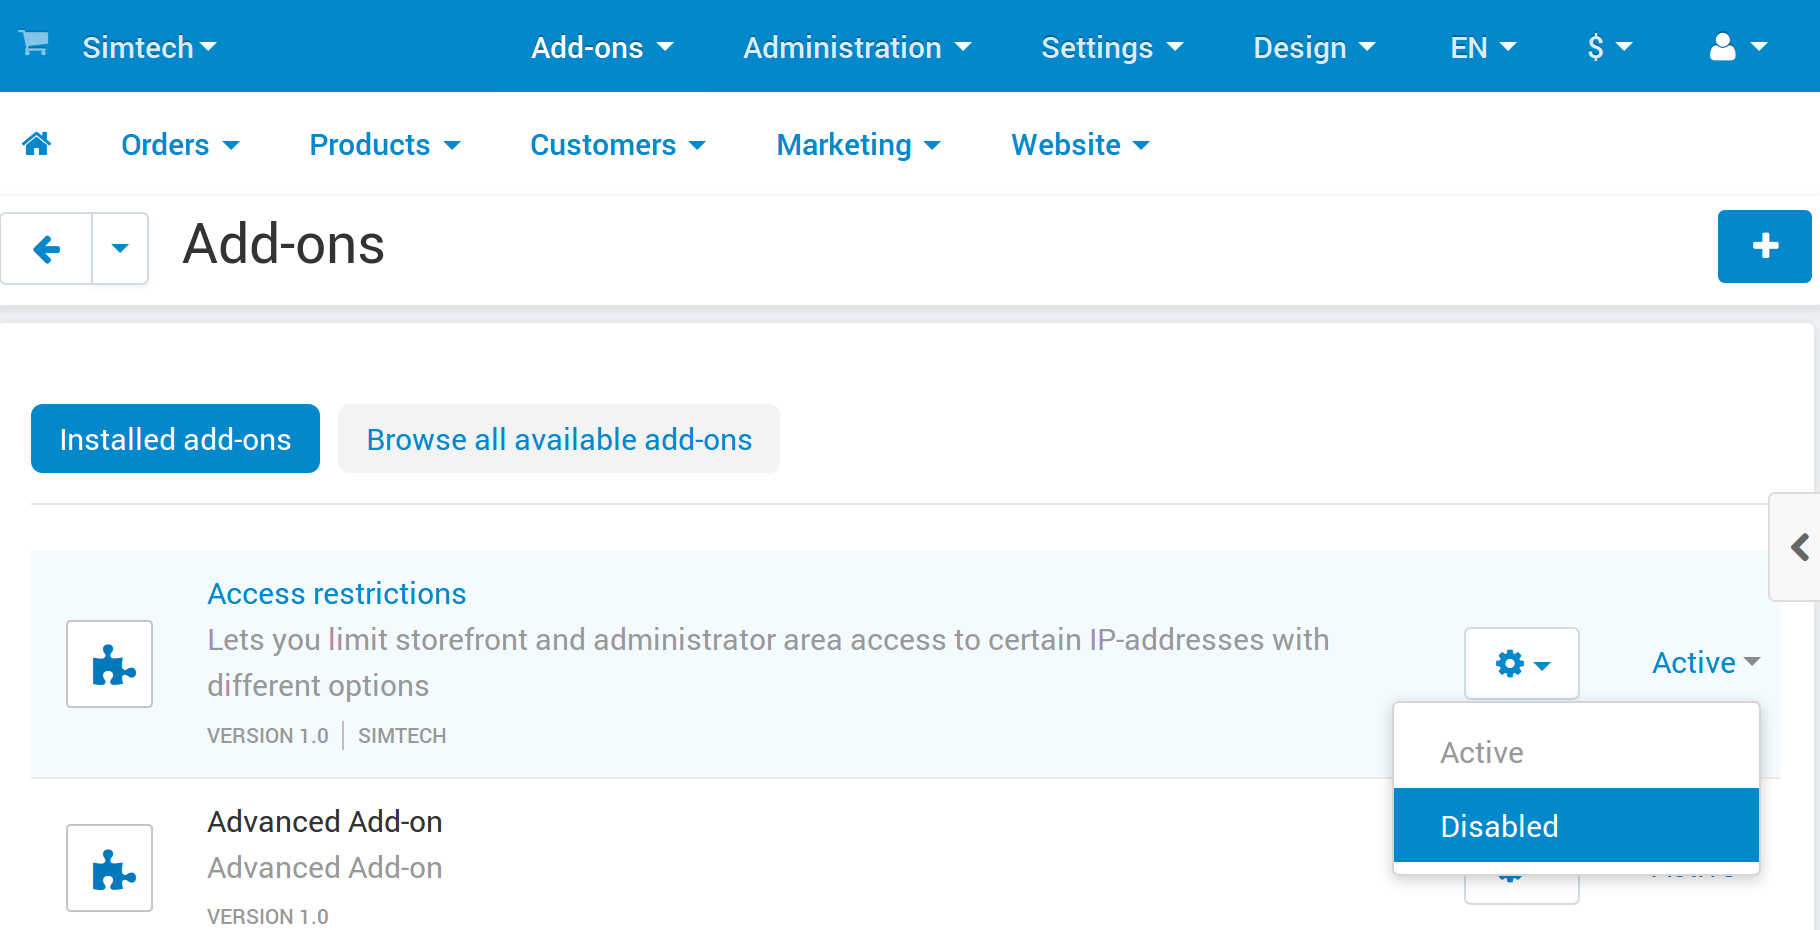1820x930 pixels.
Task: Open the Administration menu
Action: pos(857,47)
